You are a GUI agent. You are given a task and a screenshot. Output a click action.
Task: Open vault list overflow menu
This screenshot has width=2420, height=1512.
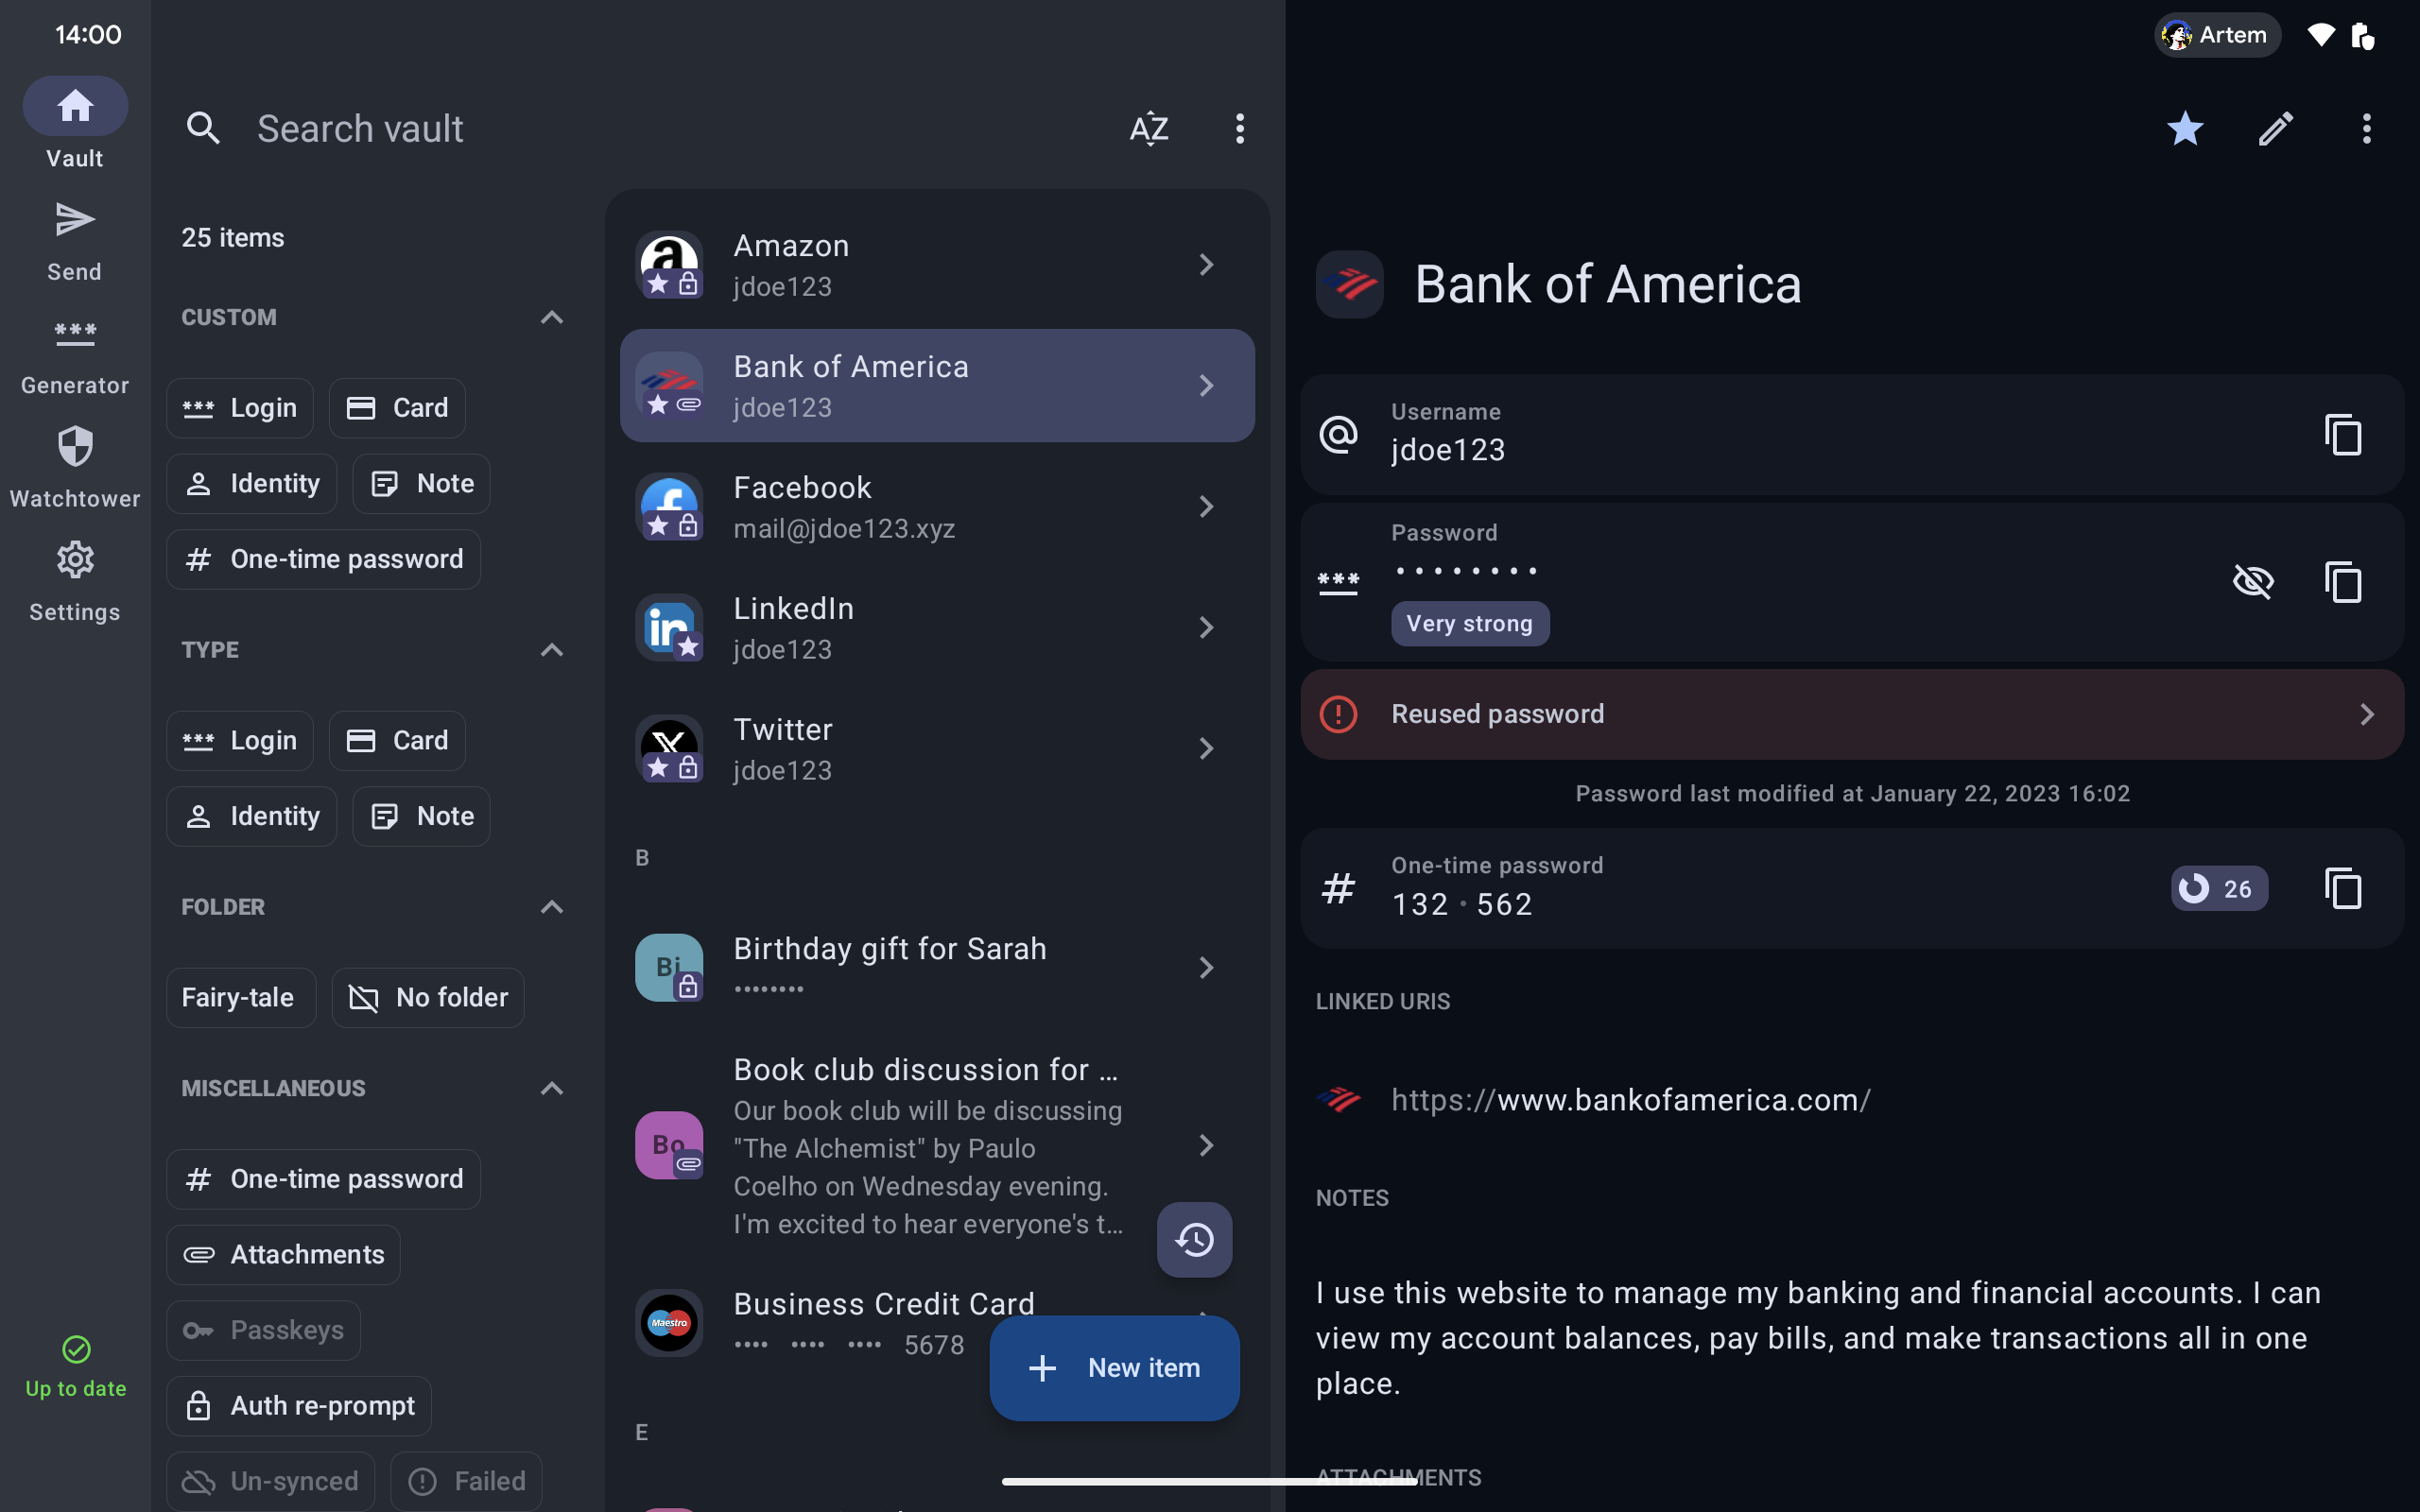click(1239, 128)
